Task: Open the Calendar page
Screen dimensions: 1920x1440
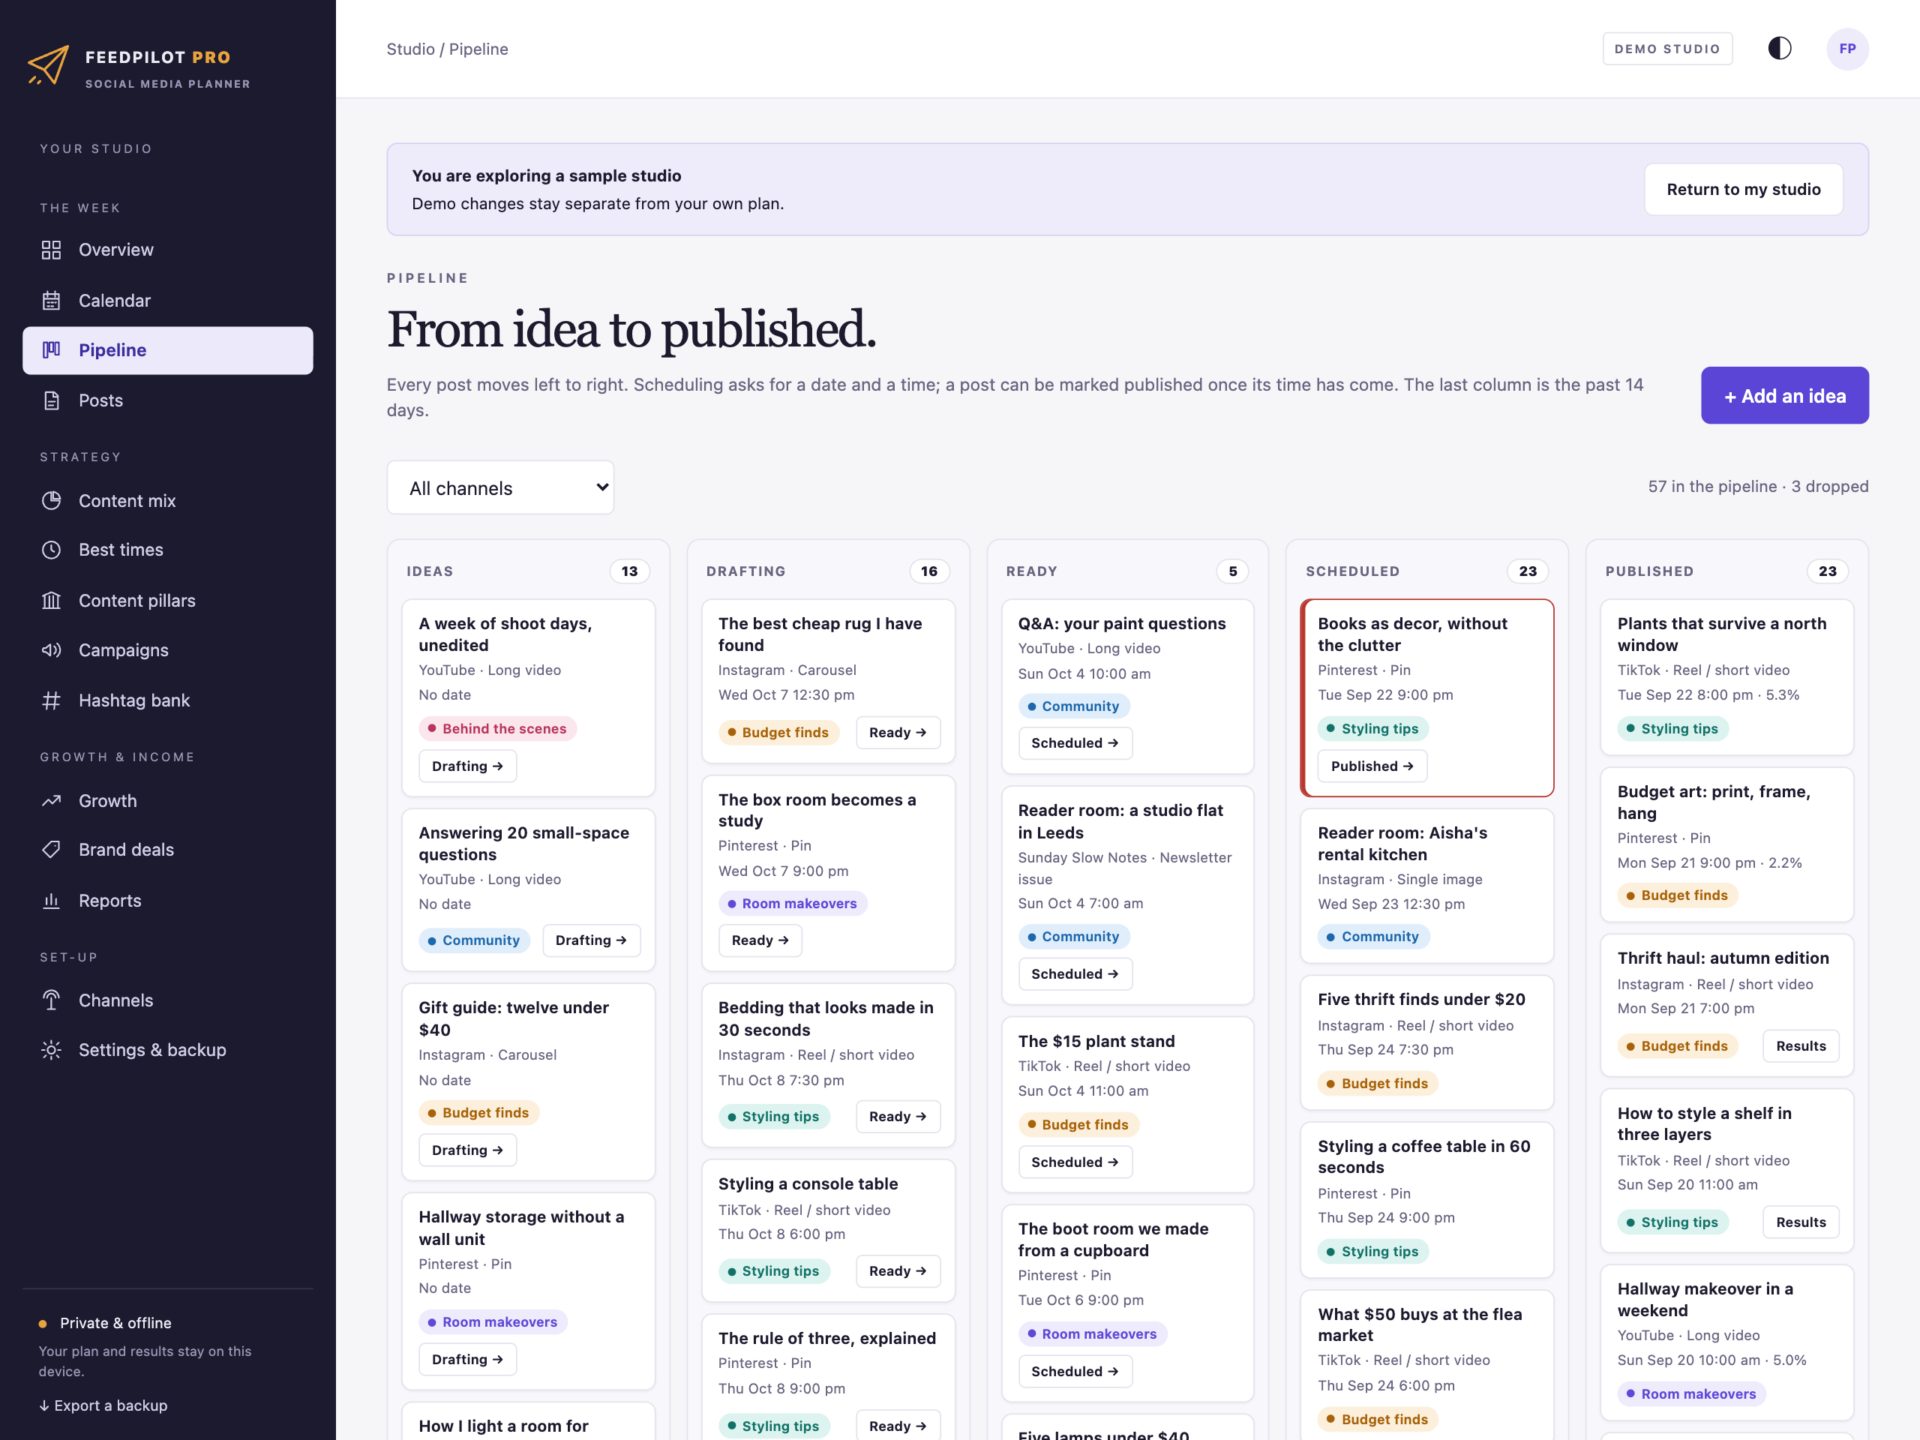Action: coord(168,300)
